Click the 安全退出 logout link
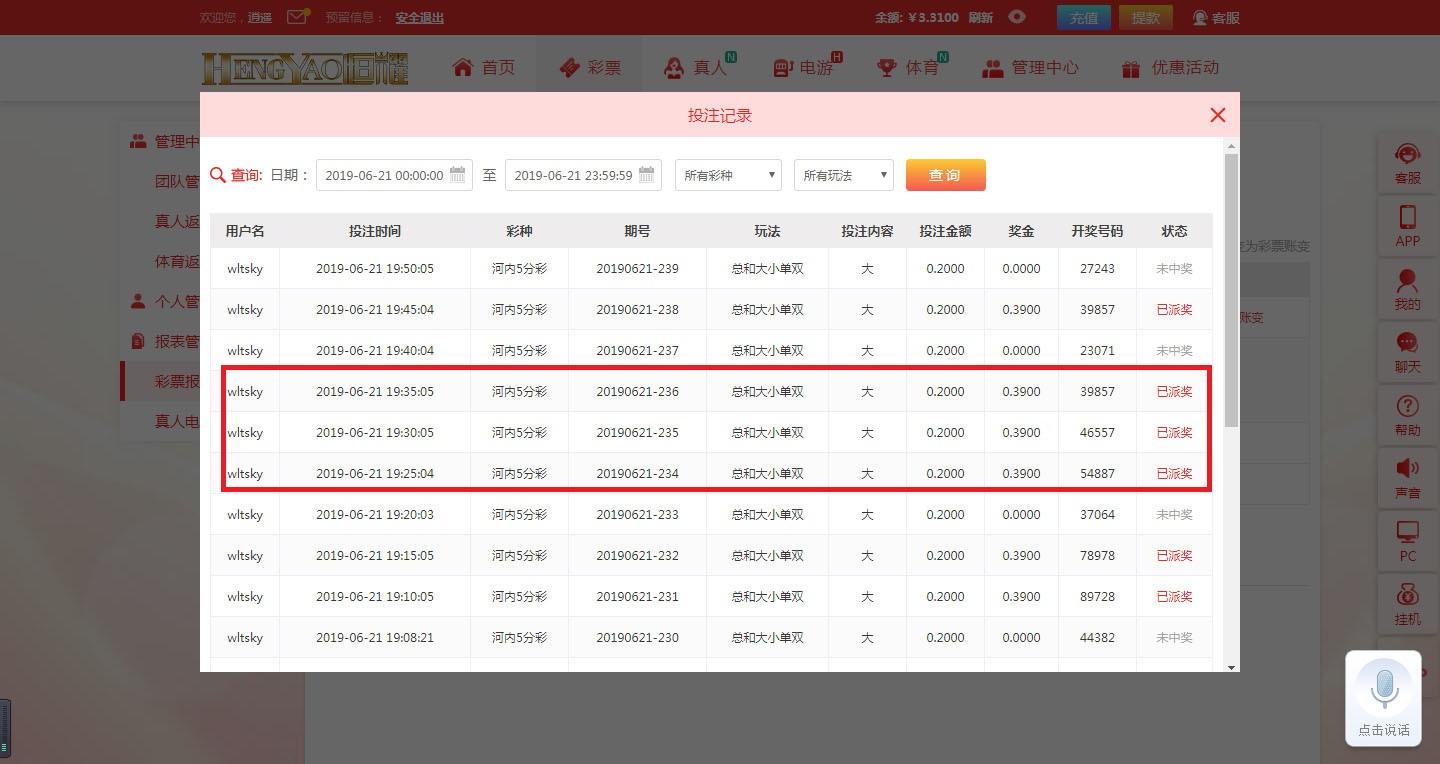 pos(419,17)
